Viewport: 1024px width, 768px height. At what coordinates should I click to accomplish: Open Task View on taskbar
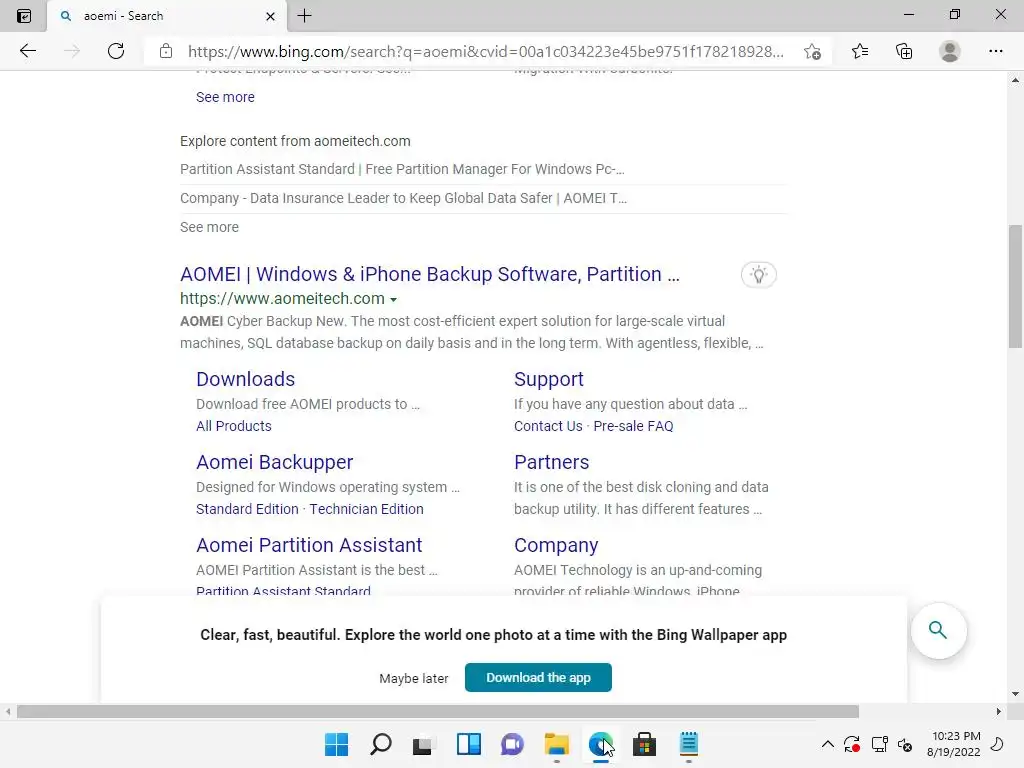[423, 744]
